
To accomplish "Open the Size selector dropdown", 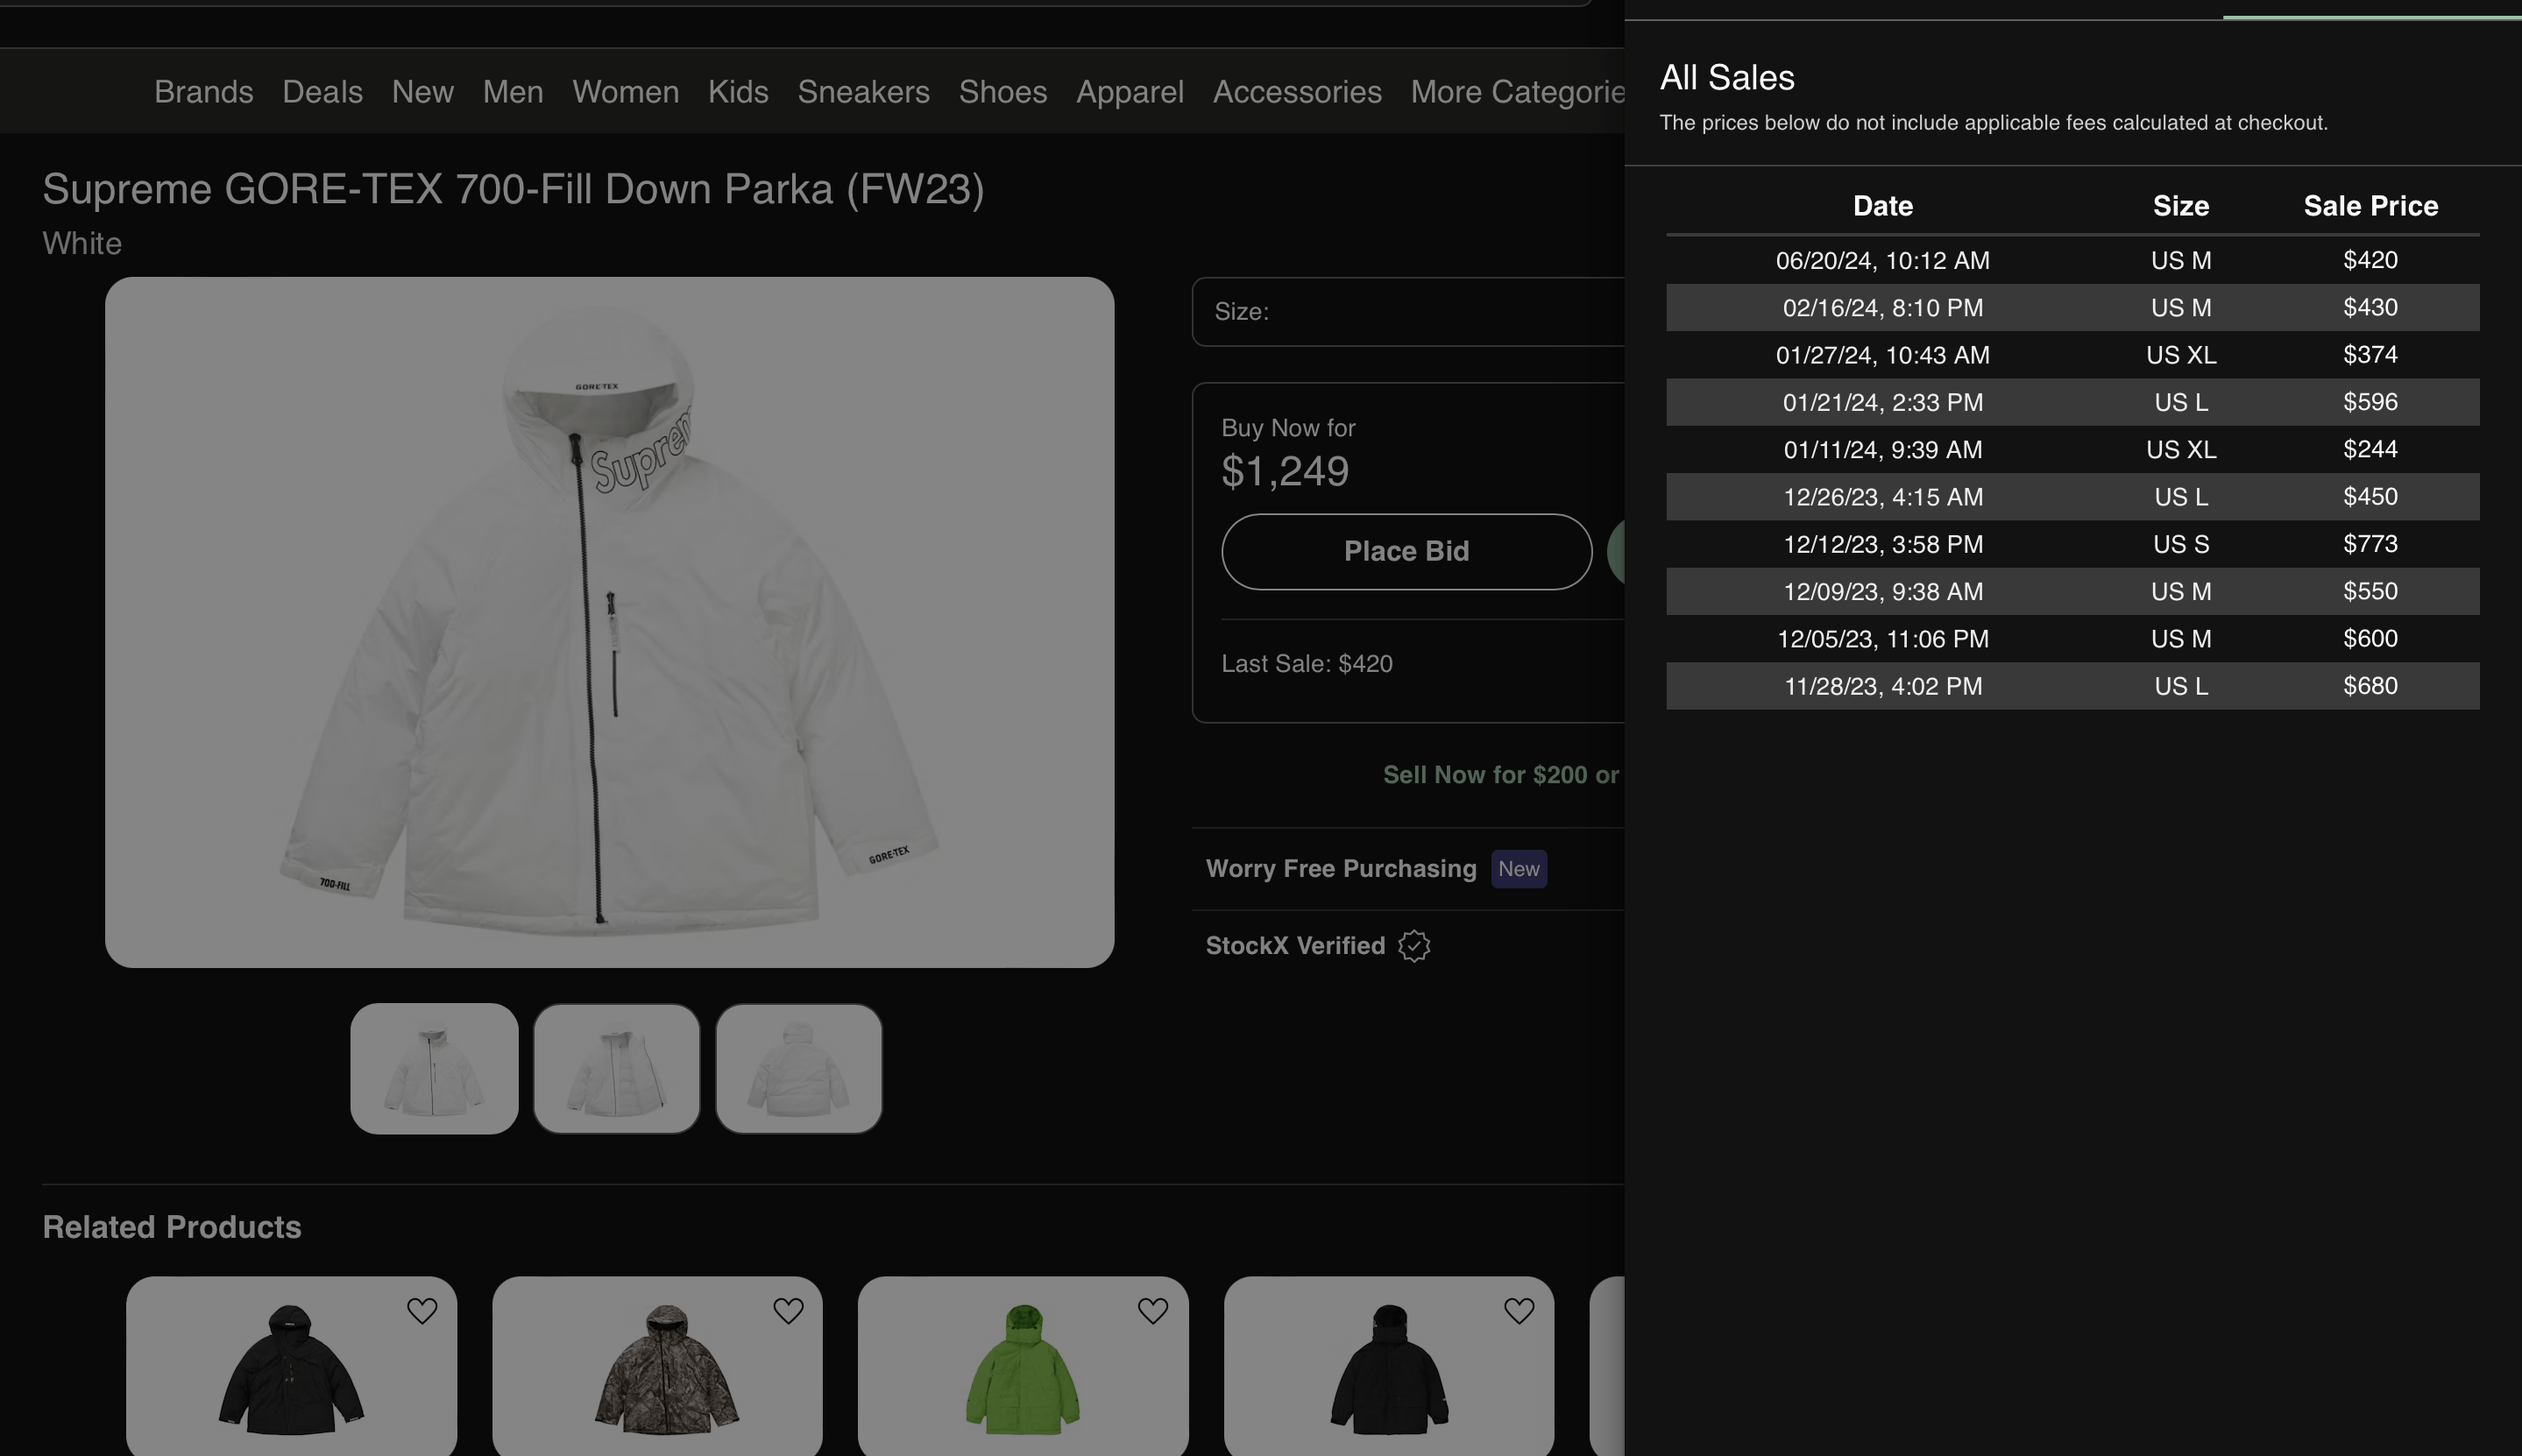I will coord(1408,312).
